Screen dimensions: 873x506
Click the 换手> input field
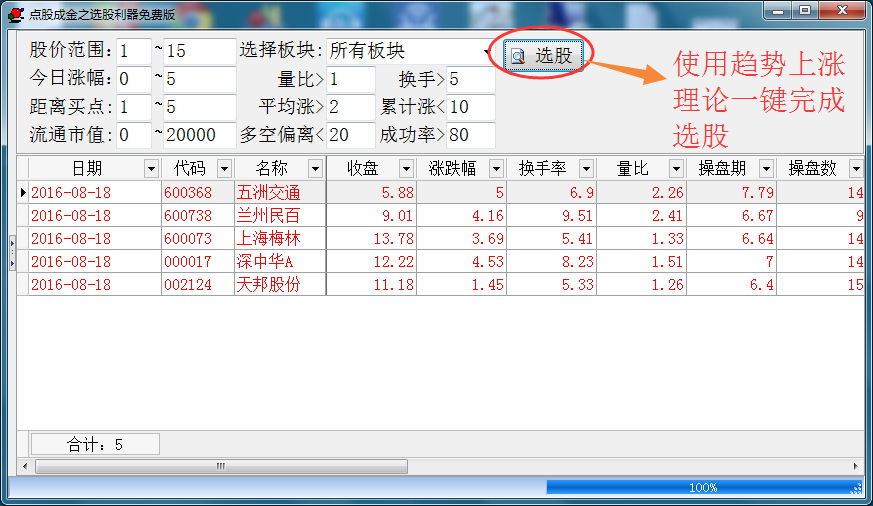click(470, 79)
